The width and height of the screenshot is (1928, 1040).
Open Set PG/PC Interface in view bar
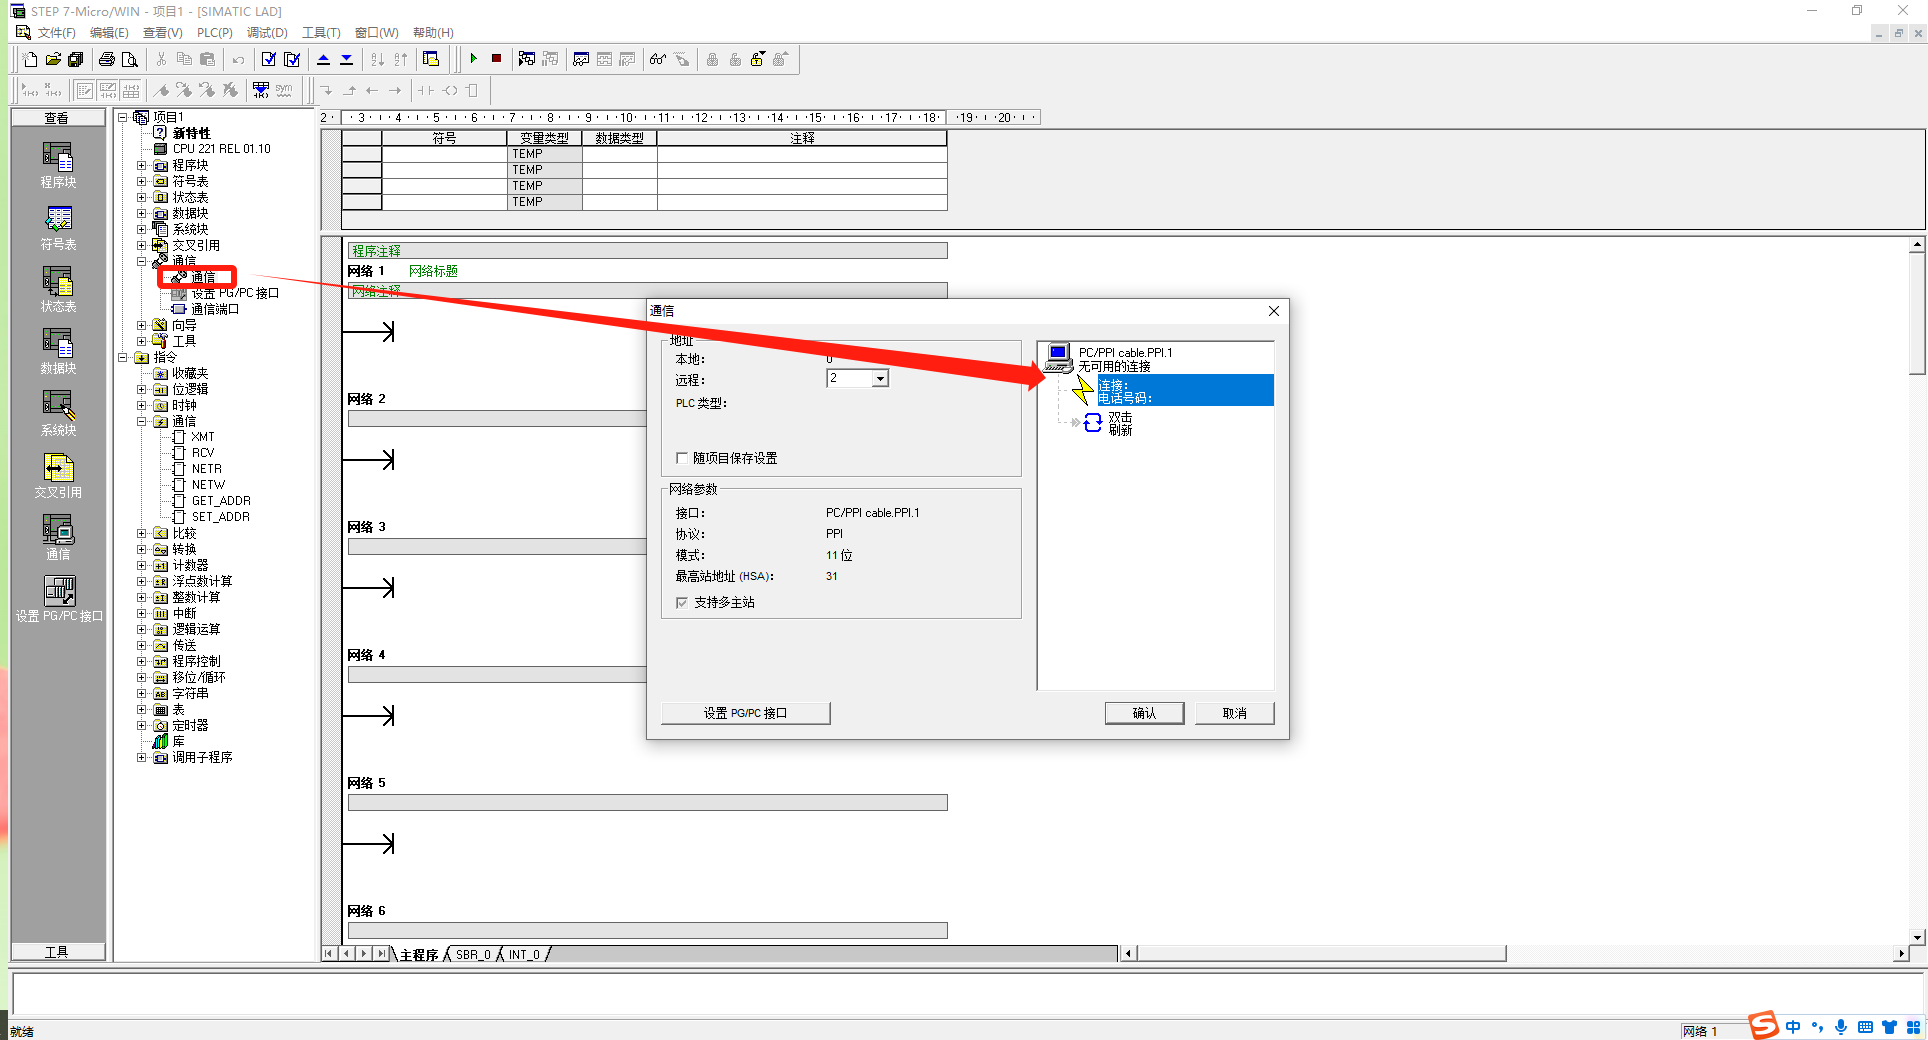click(59, 599)
